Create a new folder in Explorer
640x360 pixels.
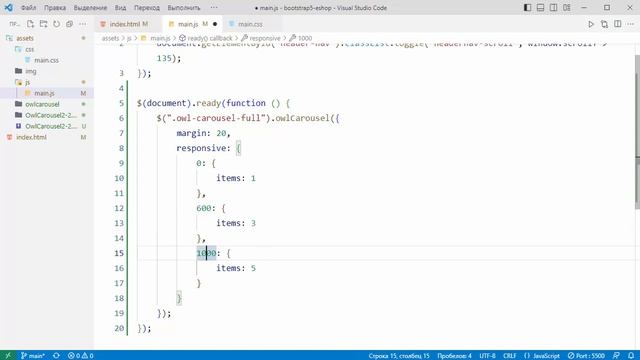[43, 24]
